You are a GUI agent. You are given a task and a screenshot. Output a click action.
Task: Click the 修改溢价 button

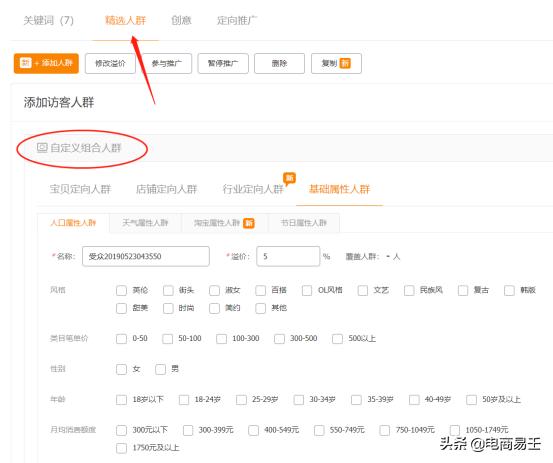tap(110, 63)
